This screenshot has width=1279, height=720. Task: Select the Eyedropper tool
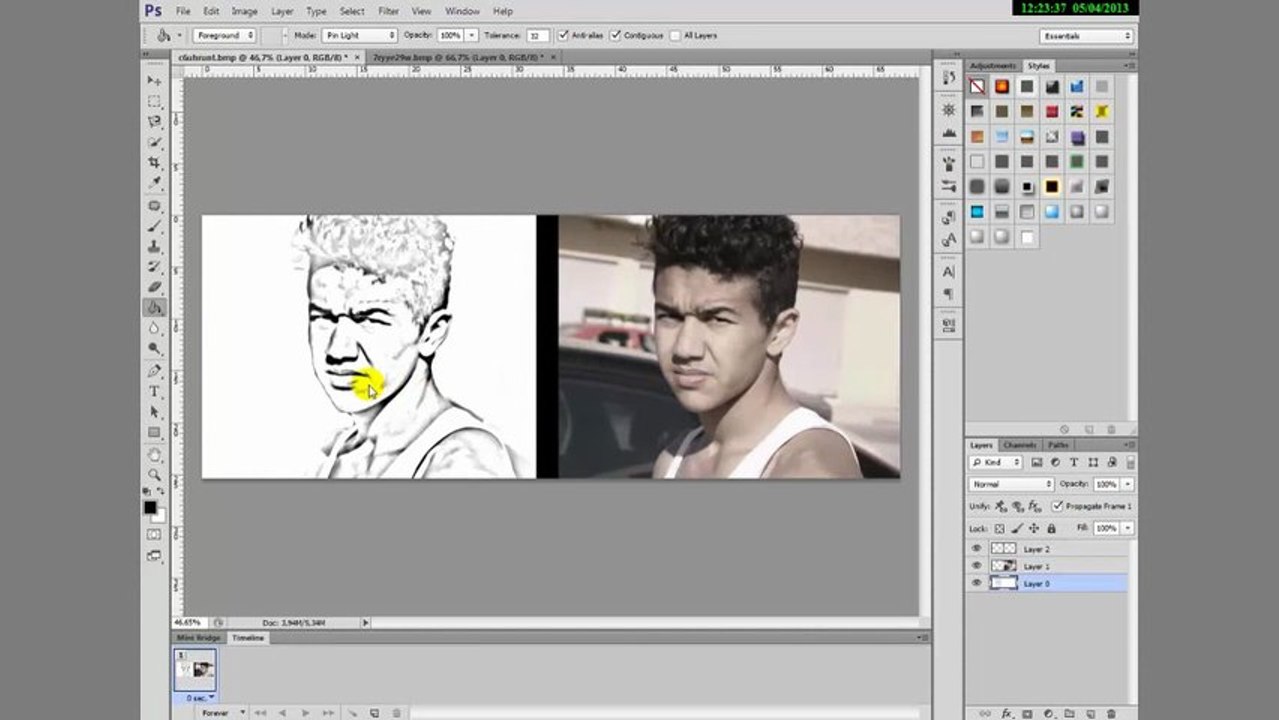(154, 184)
